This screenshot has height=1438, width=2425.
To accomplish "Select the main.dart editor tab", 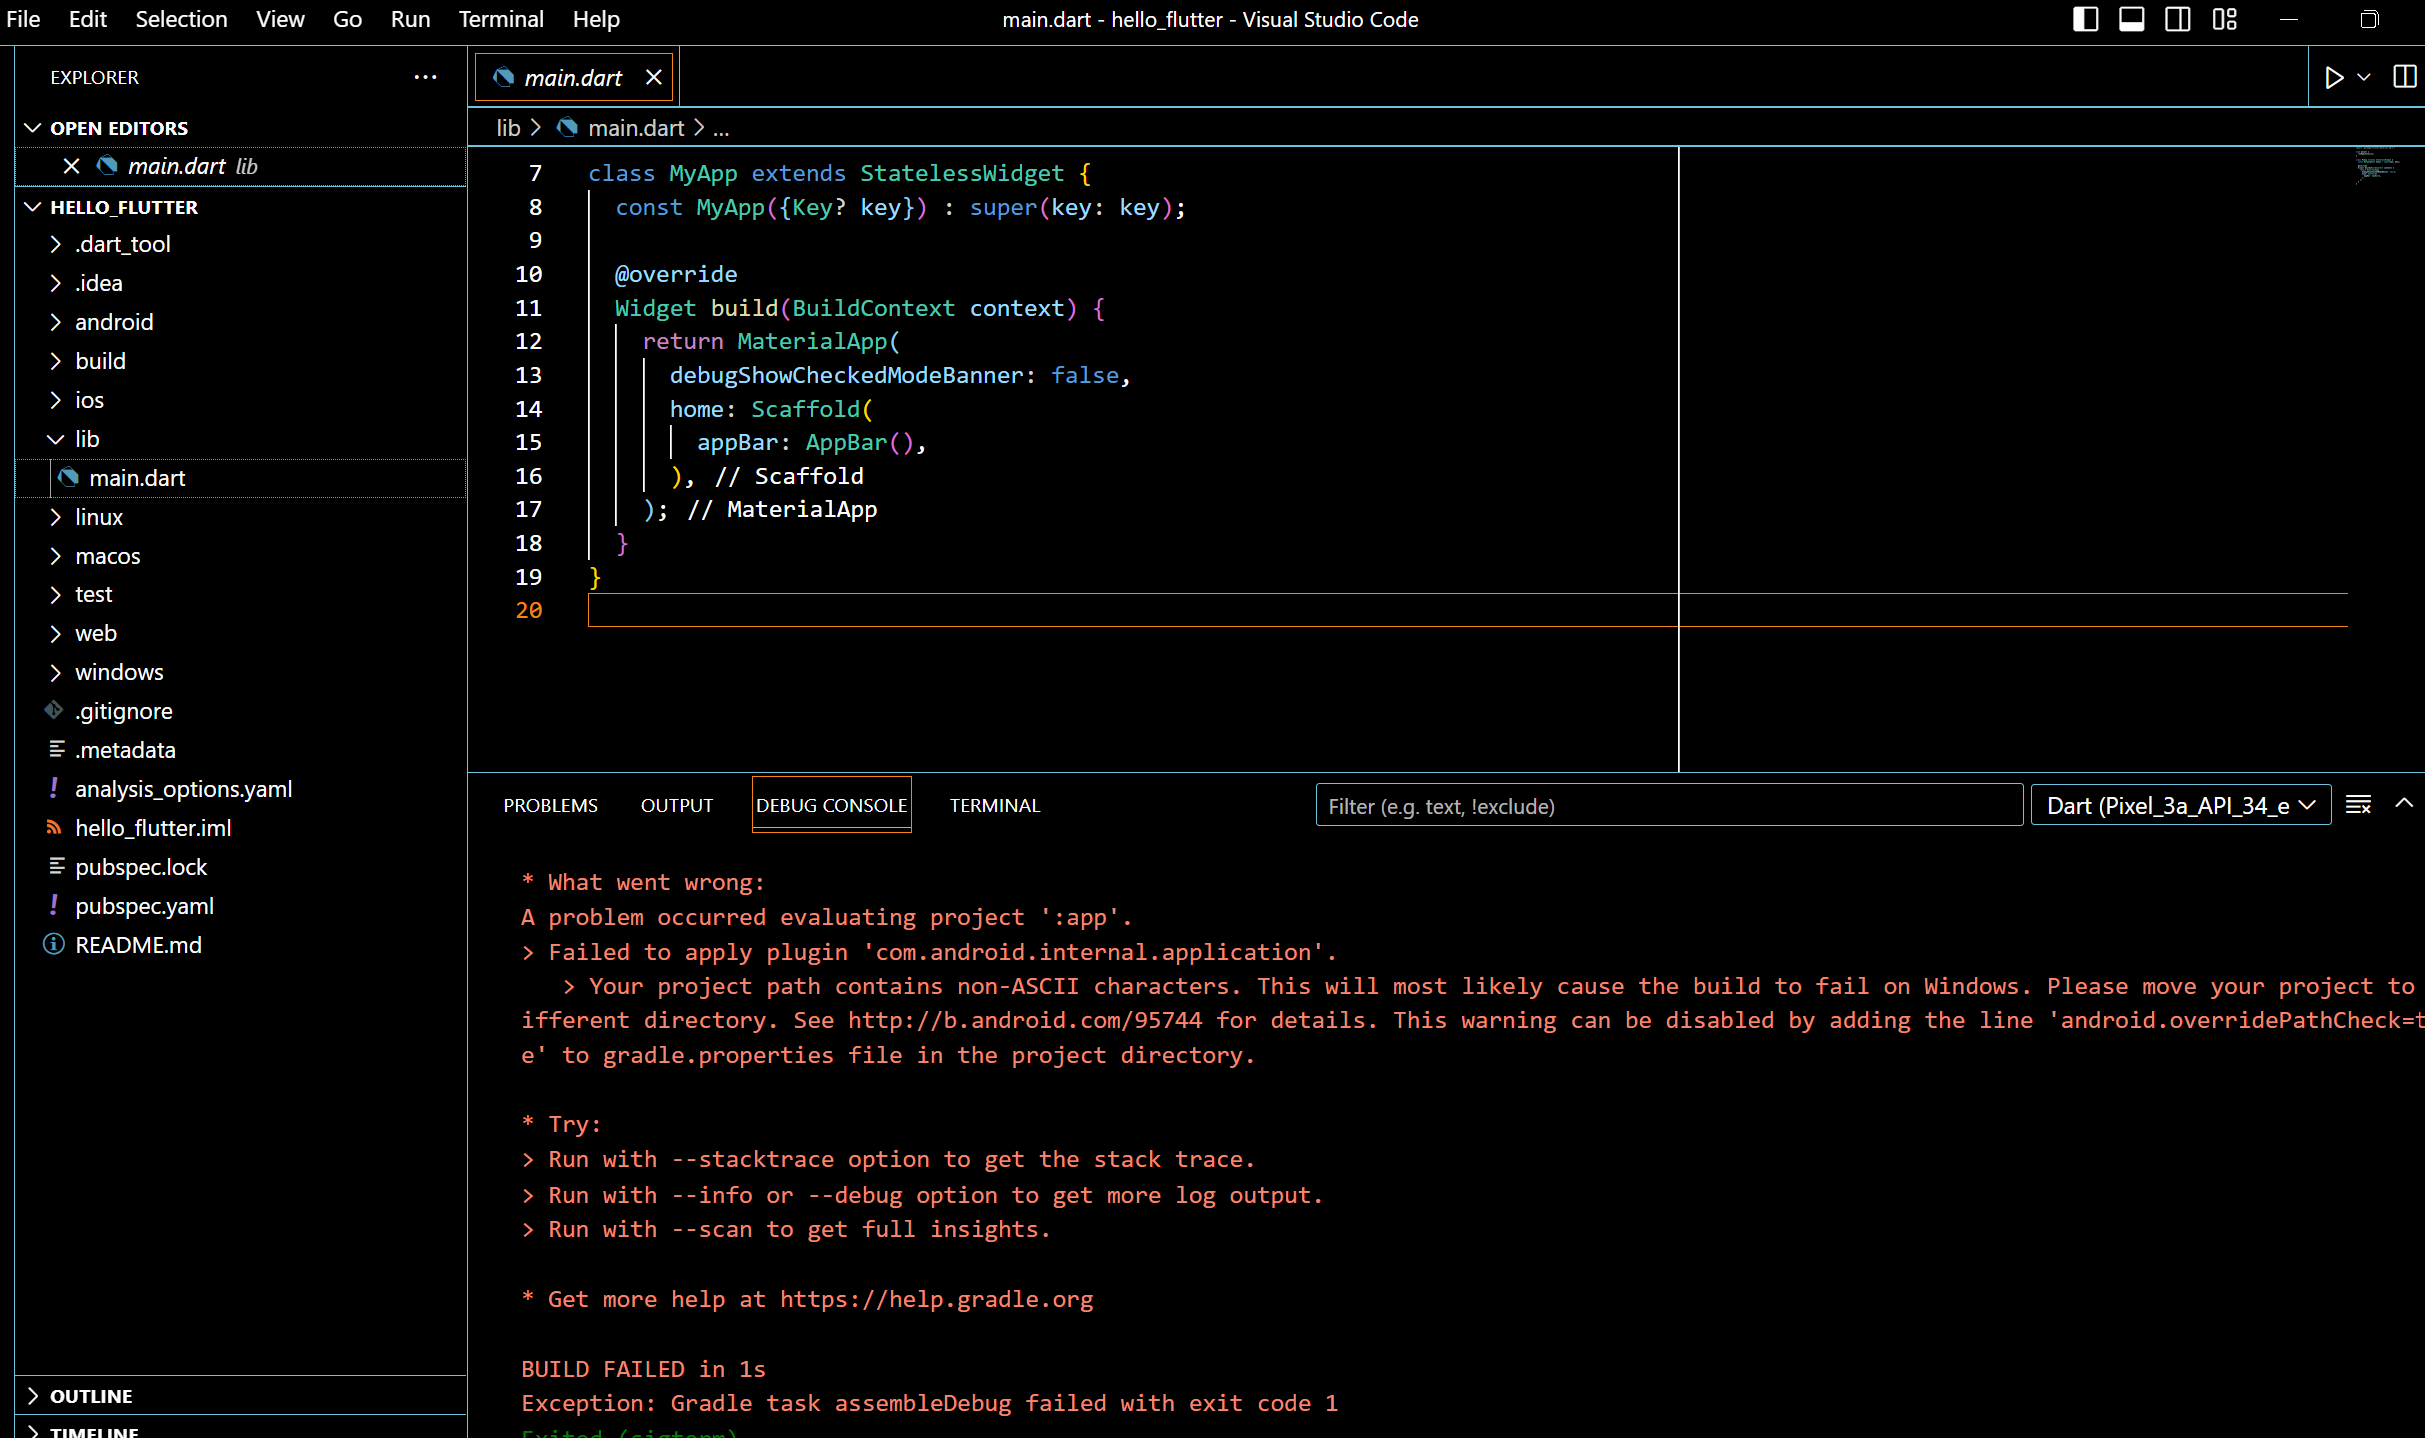I will pyautogui.click(x=573, y=77).
